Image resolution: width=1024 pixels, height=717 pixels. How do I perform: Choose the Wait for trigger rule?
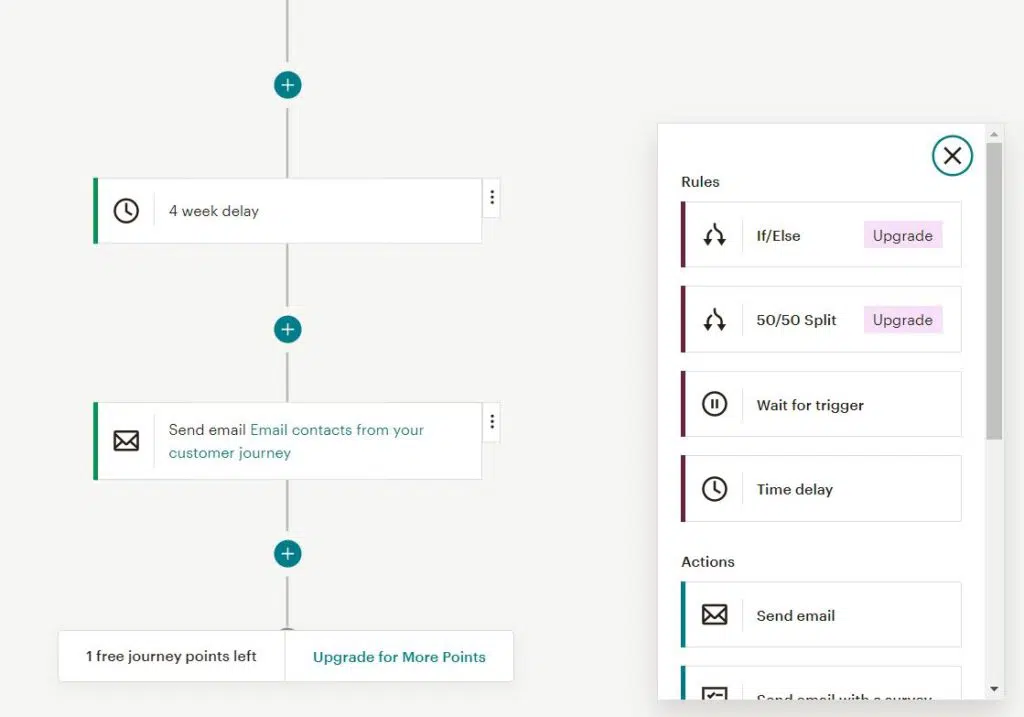821,404
